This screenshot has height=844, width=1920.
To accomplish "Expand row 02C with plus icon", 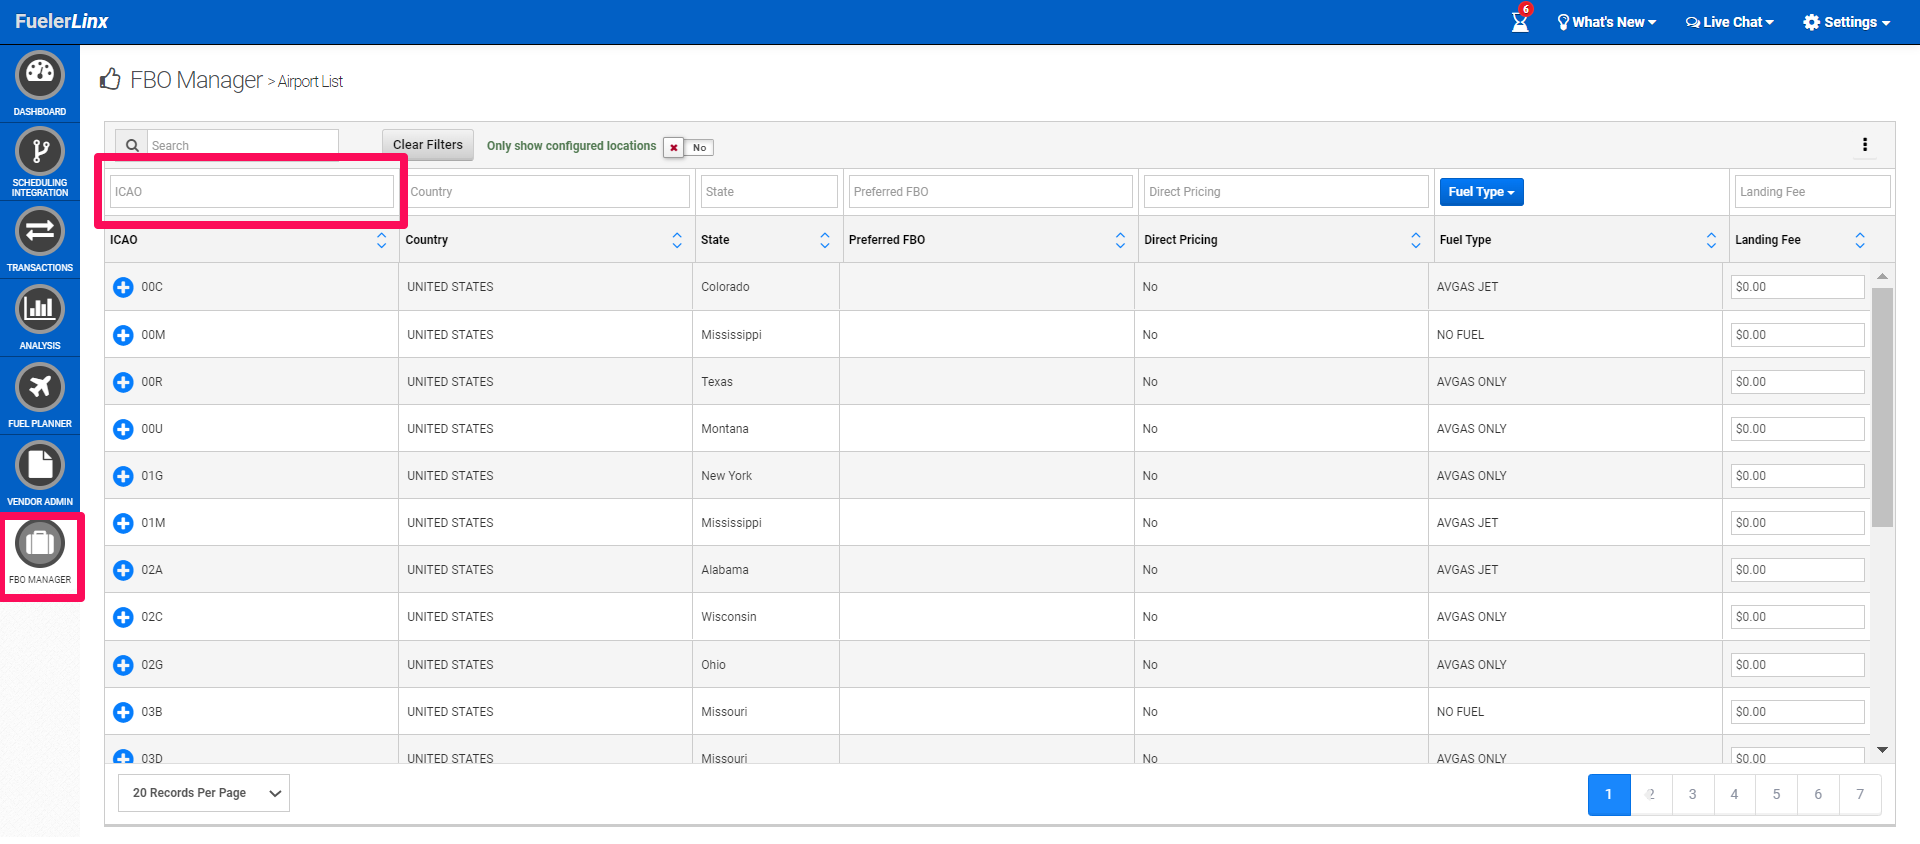I will [123, 617].
